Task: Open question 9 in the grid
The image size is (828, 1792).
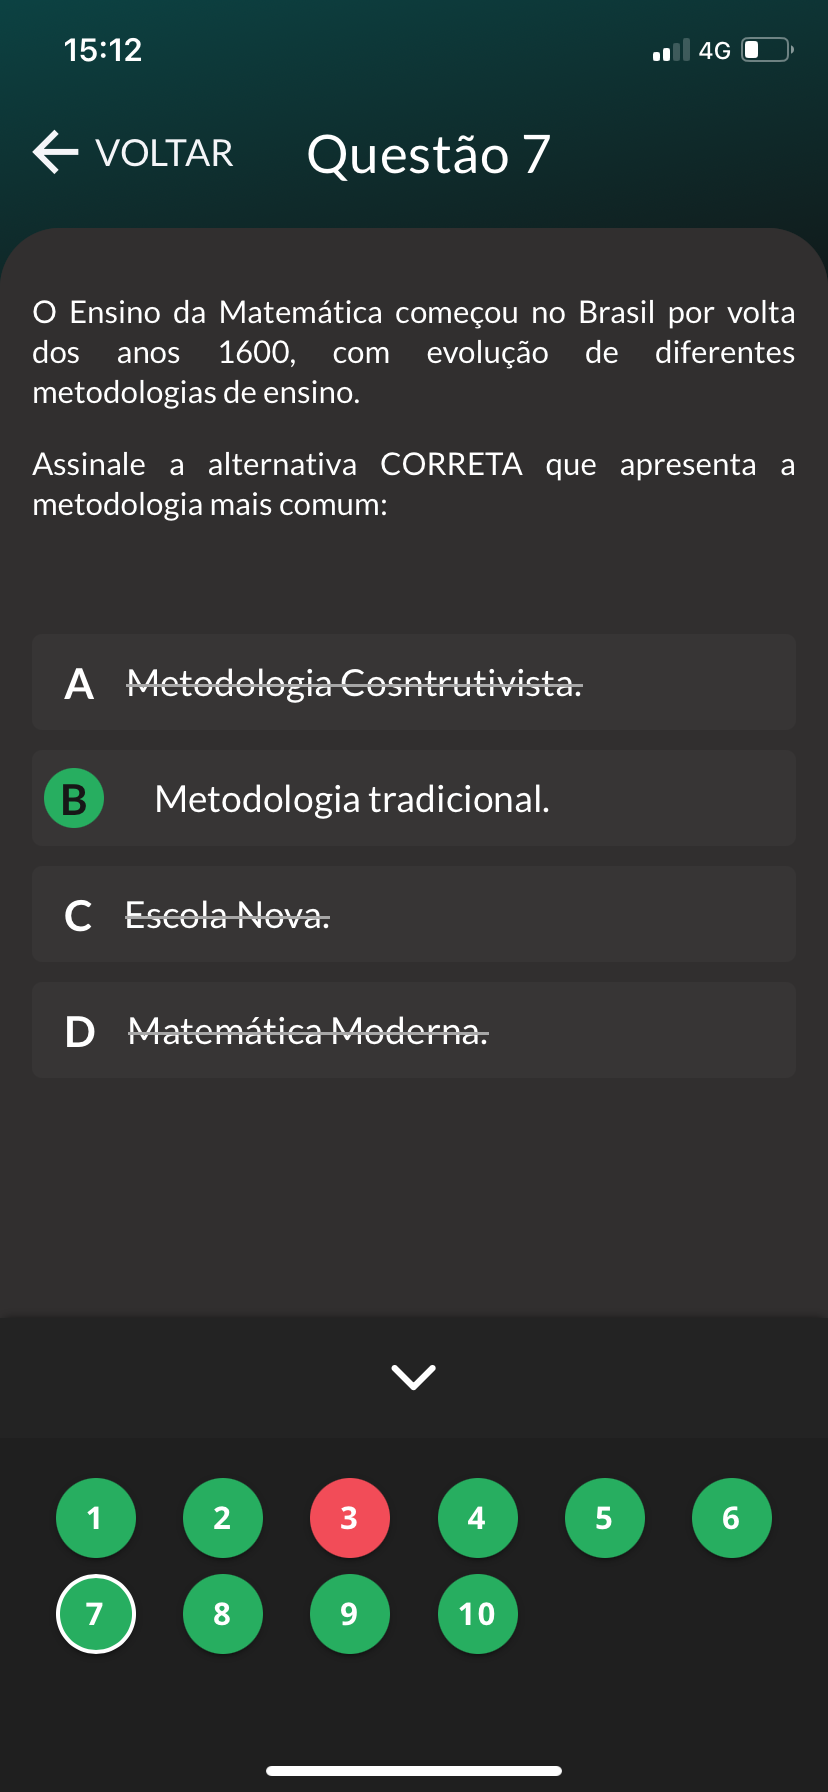Action: [x=349, y=1614]
